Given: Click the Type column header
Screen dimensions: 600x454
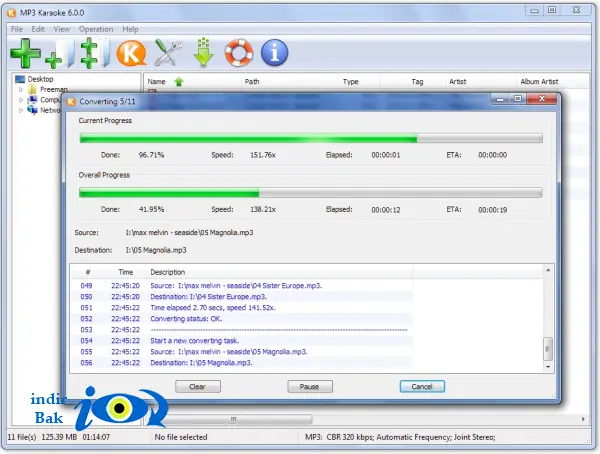Looking at the screenshot, I should tap(359, 82).
